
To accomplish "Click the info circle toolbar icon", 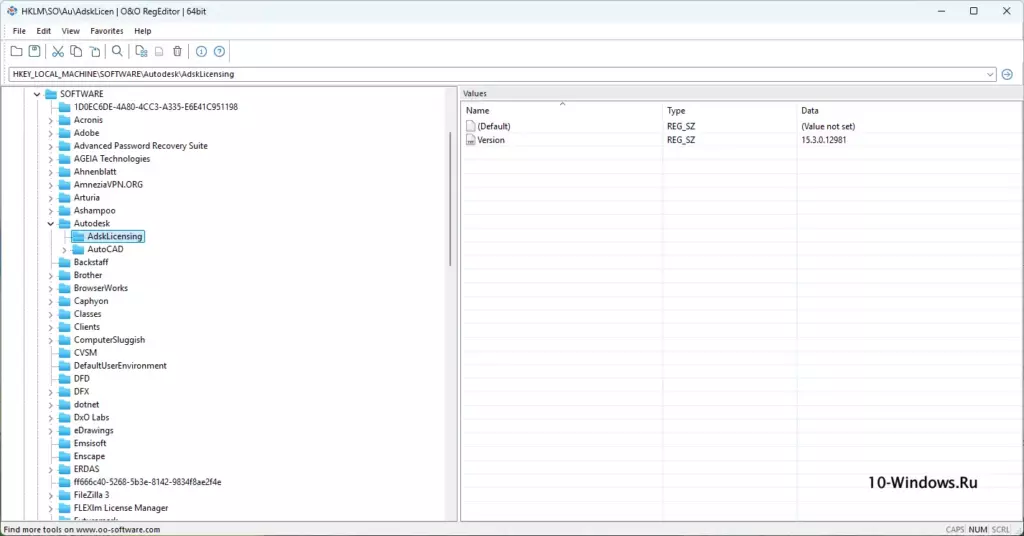I will 201,52.
